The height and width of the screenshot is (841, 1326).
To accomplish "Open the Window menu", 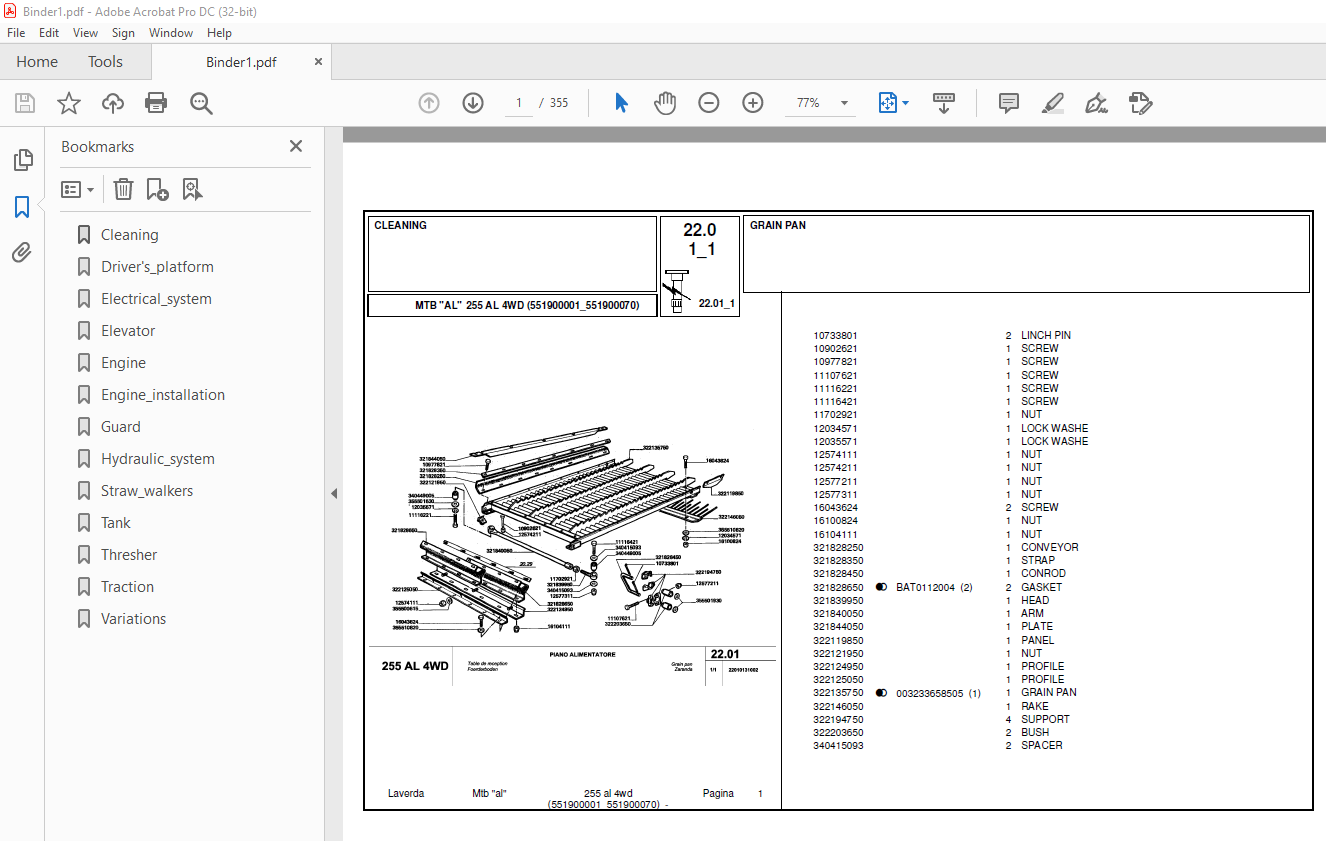I will (171, 33).
